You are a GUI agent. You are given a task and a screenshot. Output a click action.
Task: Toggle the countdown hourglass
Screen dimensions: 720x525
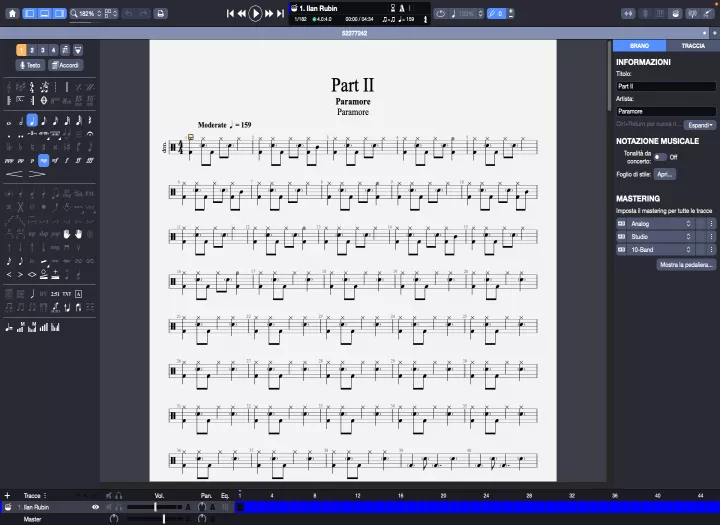[x=393, y=8]
